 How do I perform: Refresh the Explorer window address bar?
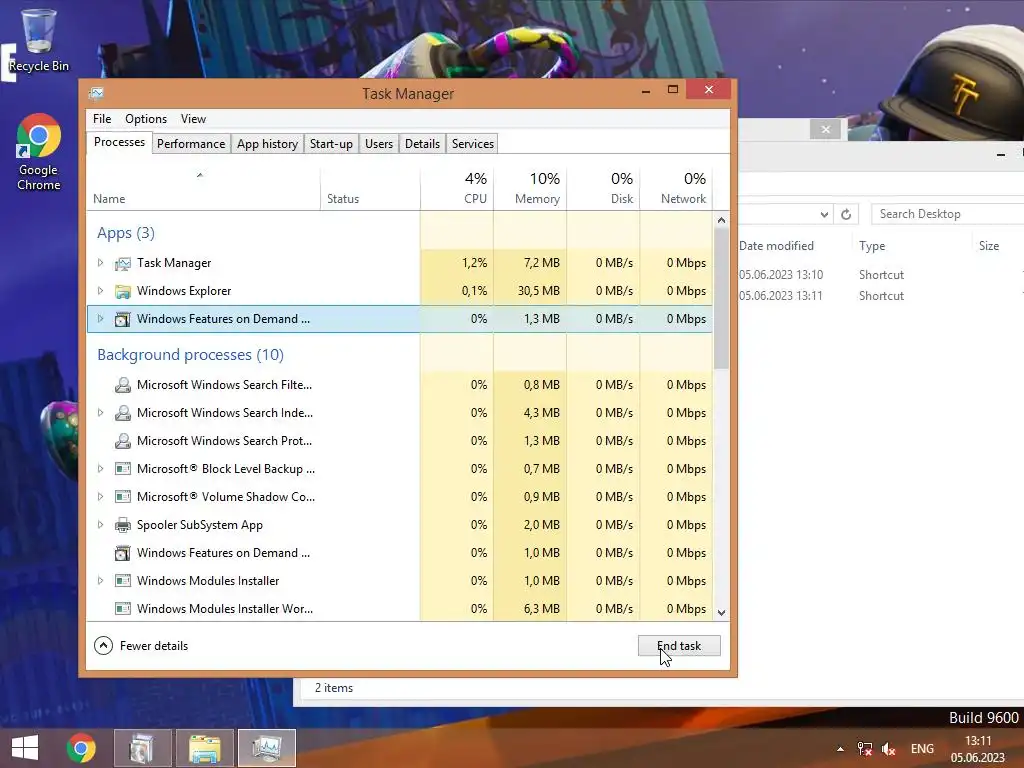point(846,214)
